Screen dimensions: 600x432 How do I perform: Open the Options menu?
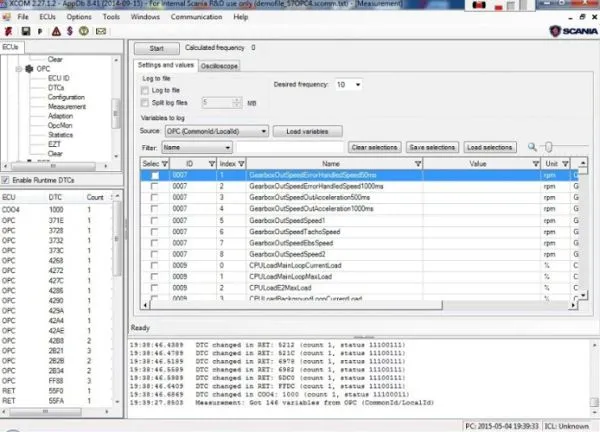coord(79,17)
